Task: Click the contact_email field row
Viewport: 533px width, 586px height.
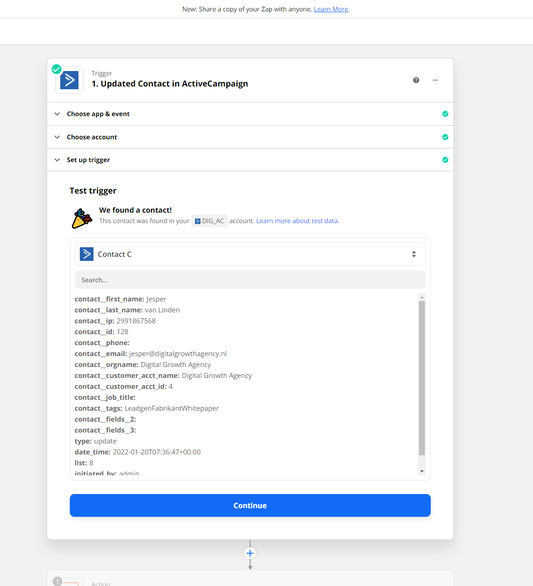Action: 151,354
